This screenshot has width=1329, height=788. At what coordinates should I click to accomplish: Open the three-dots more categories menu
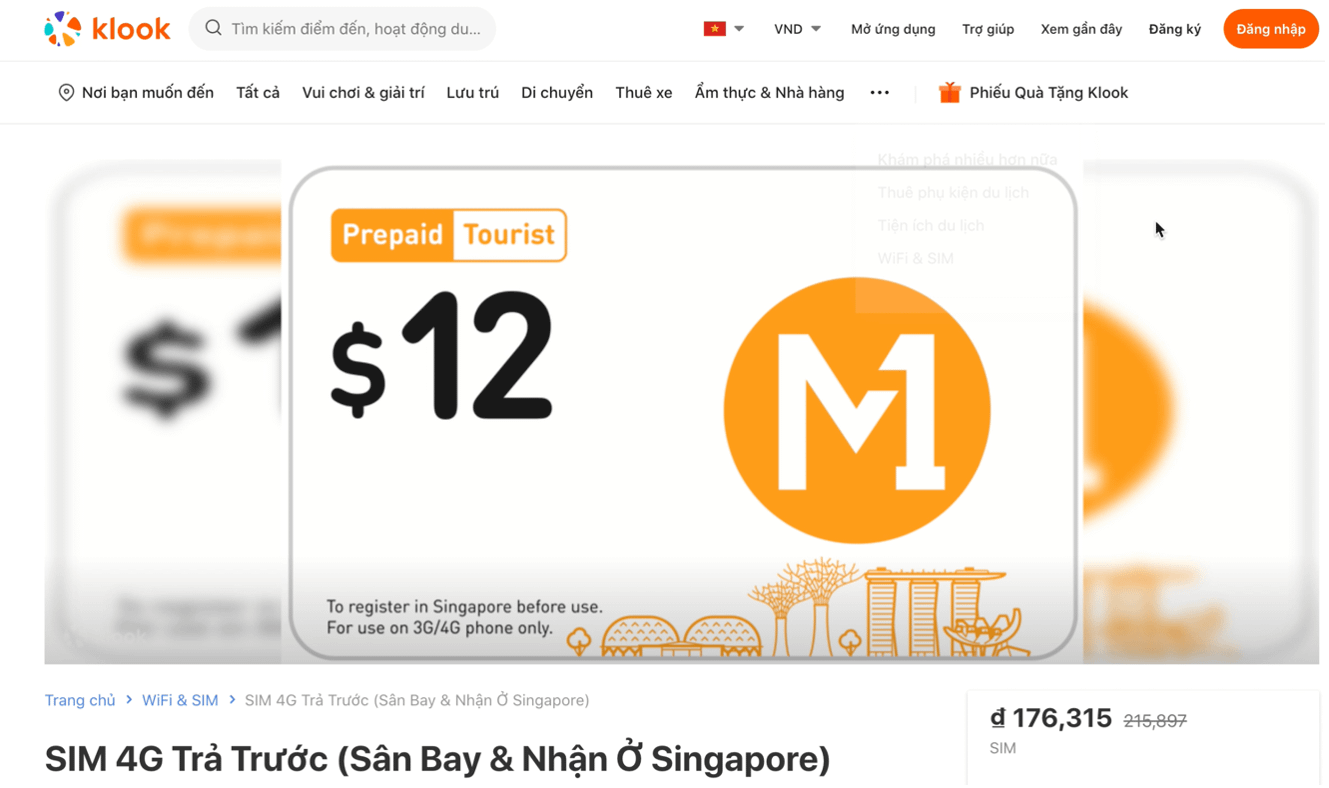879,92
